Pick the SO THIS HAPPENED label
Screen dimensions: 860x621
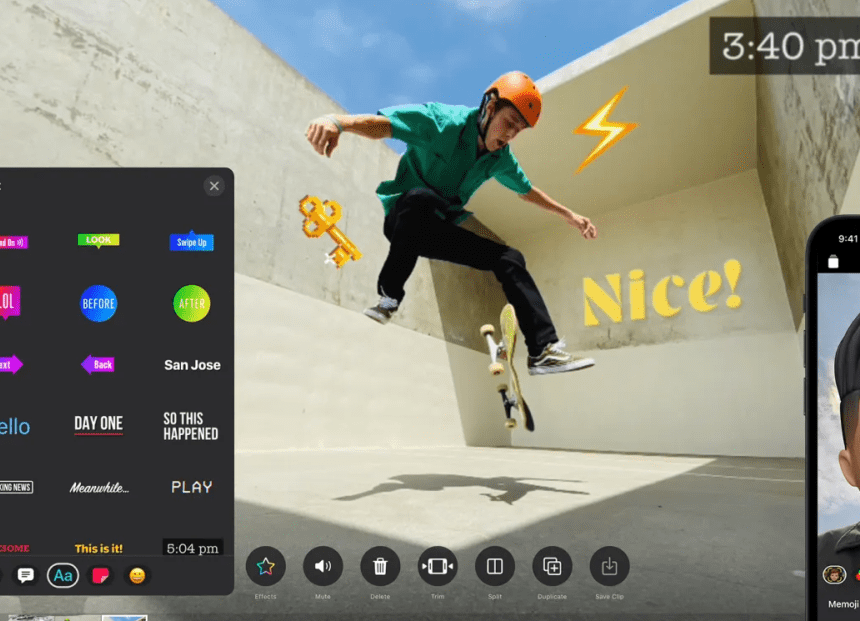click(x=191, y=426)
